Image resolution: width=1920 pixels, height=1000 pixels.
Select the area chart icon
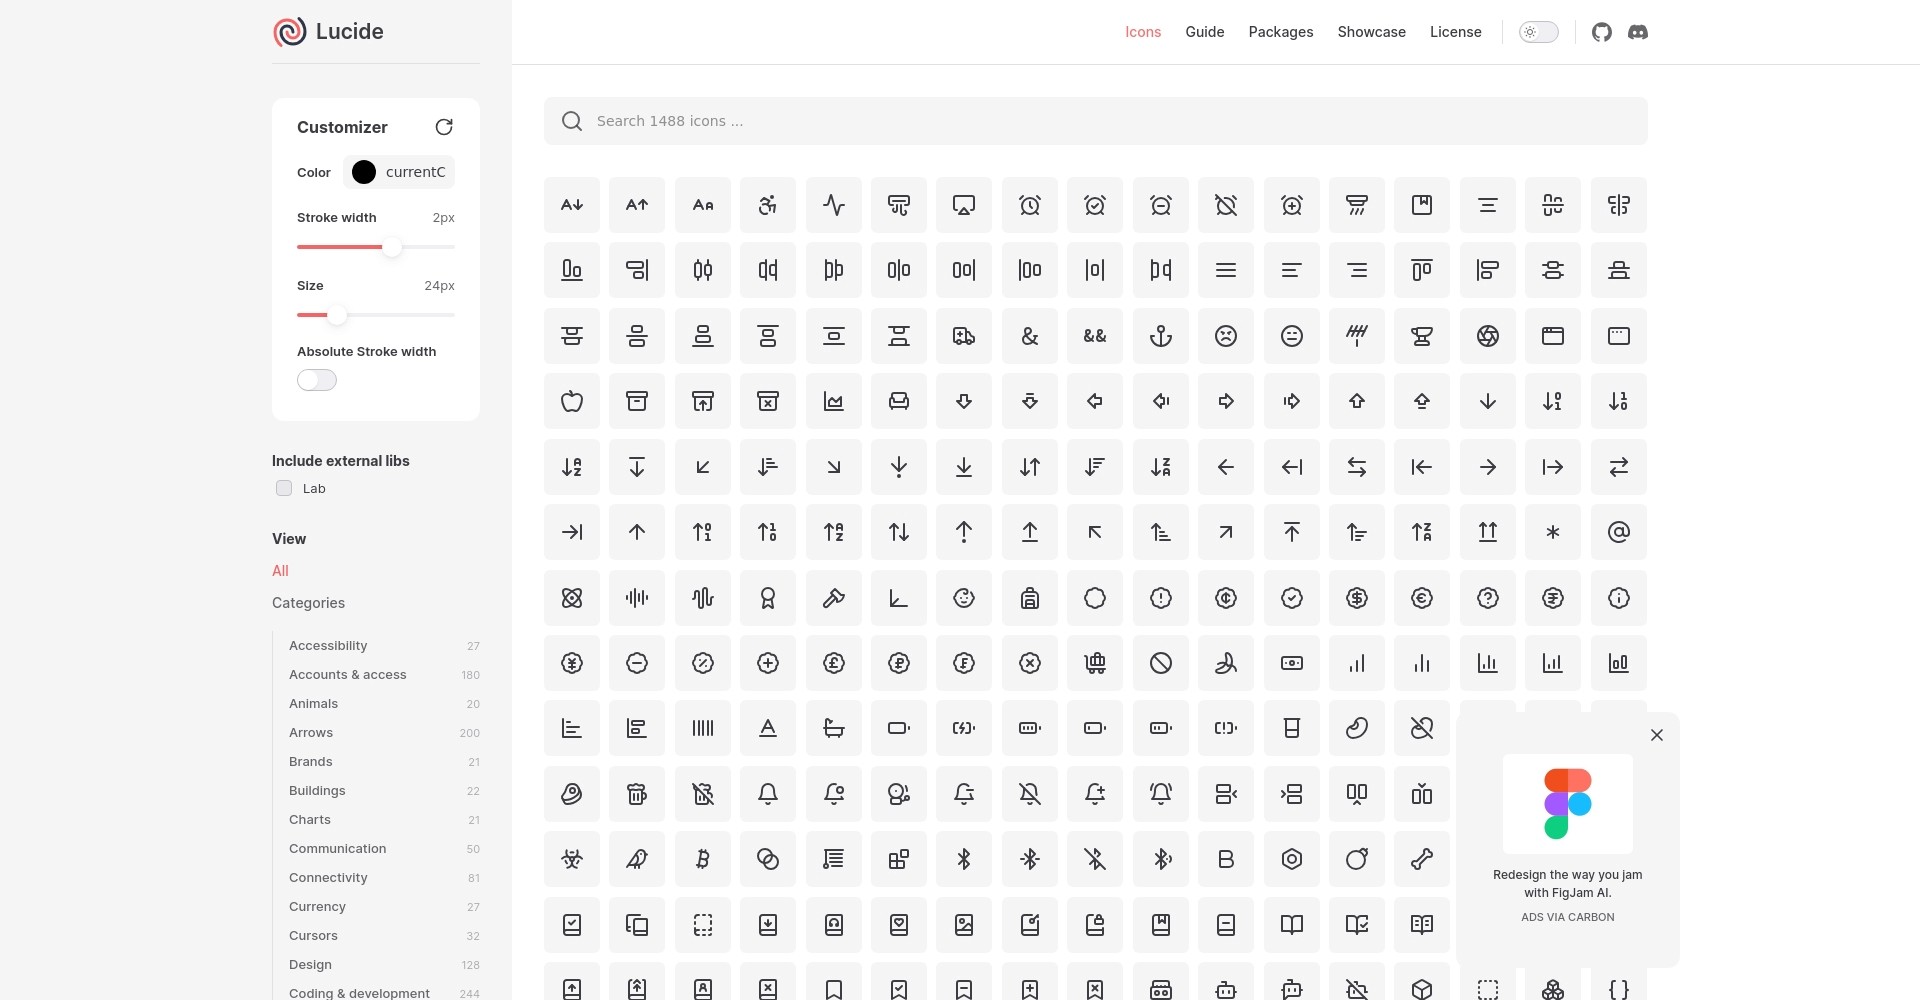click(x=833, y=401)
